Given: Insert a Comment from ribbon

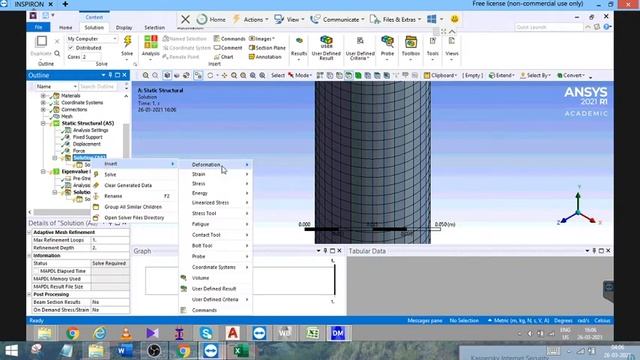Looking at the screenshot, I should click(x=228, y=48).
